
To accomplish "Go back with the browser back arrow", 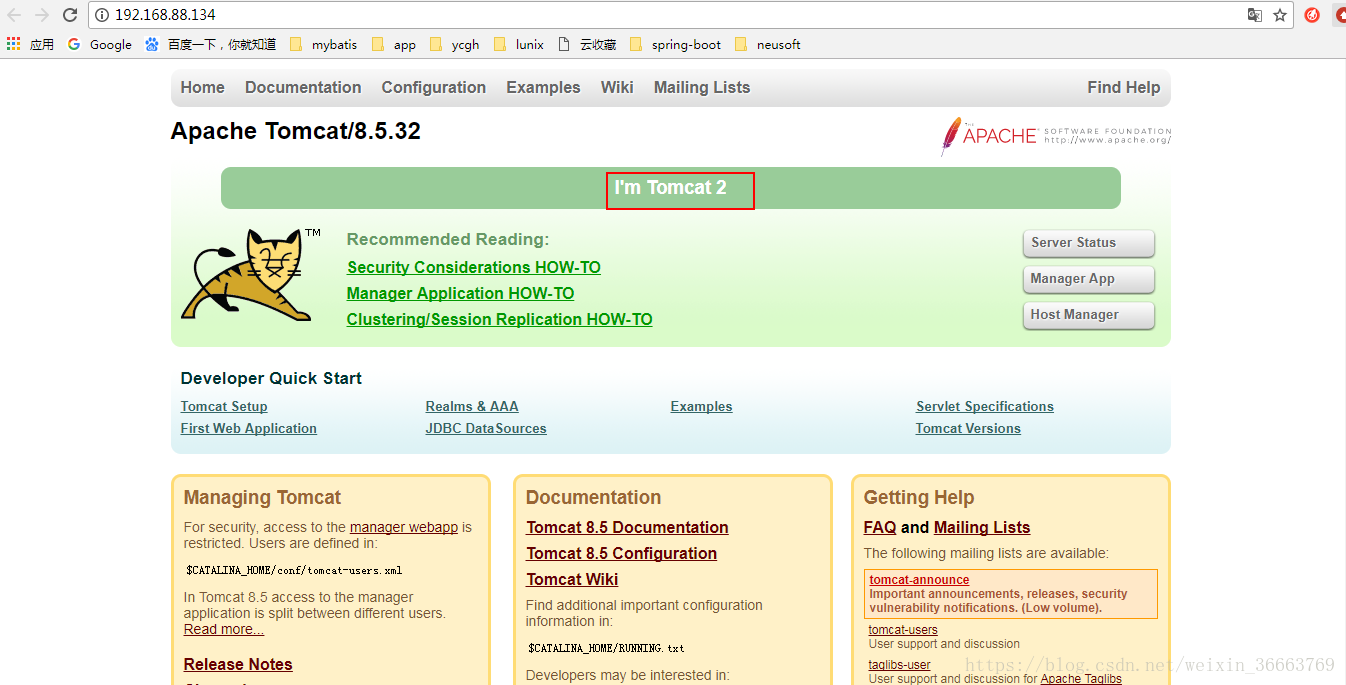I will pyautogui.click(x=14, y=15).
